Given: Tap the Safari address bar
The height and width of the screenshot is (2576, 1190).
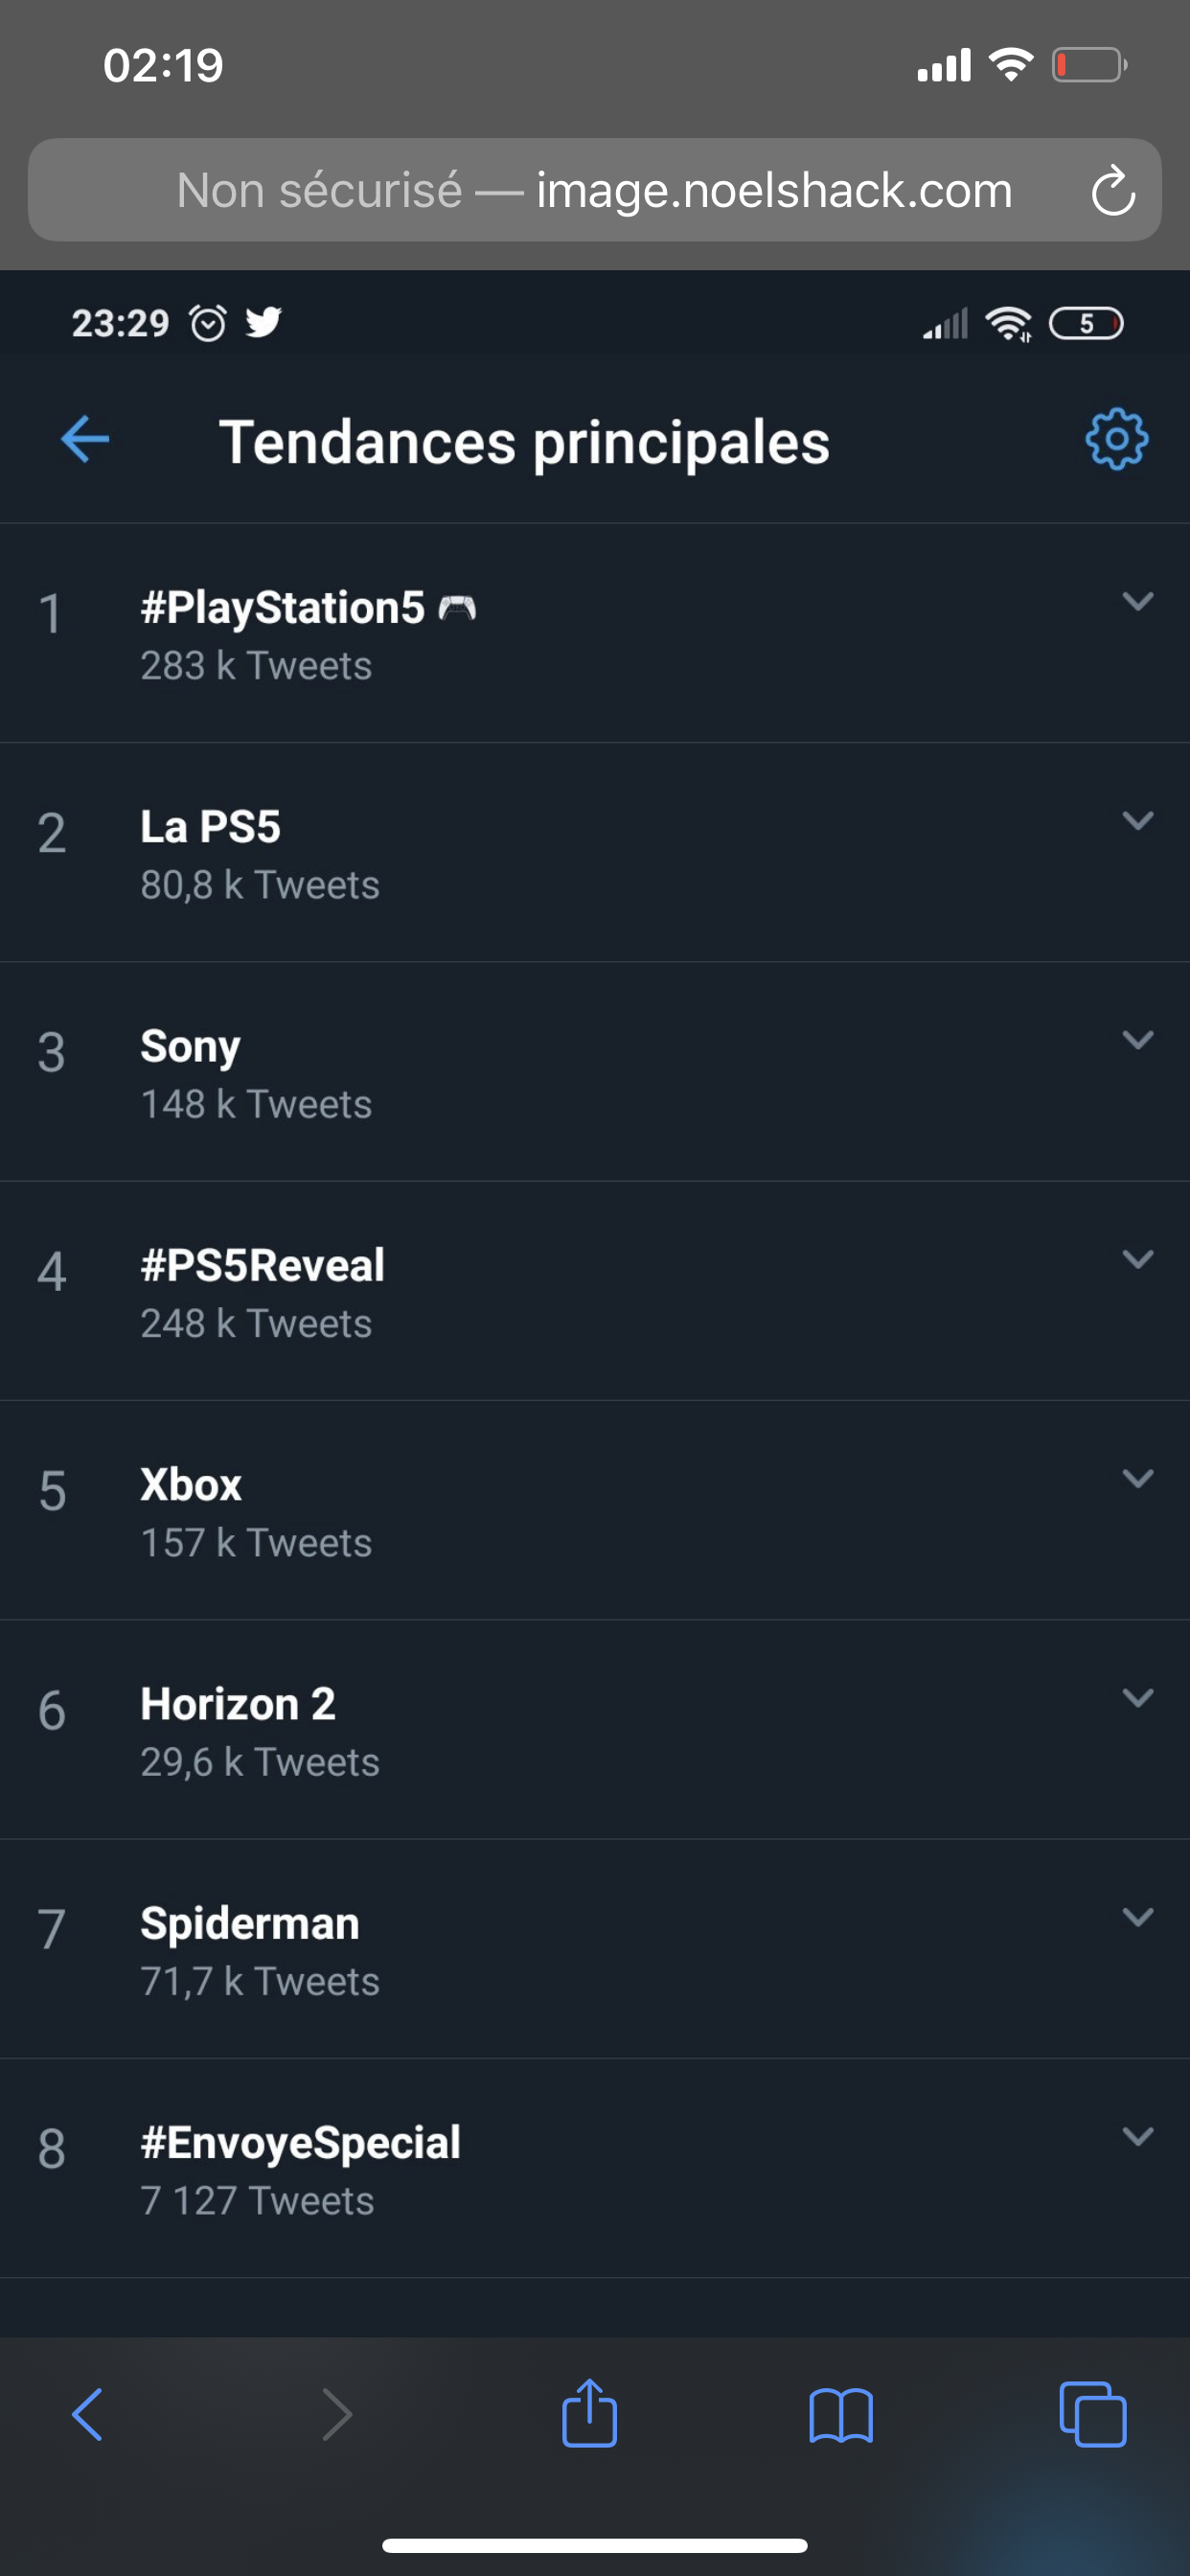Looking at the screenshot, I should (x=594, y=191).
